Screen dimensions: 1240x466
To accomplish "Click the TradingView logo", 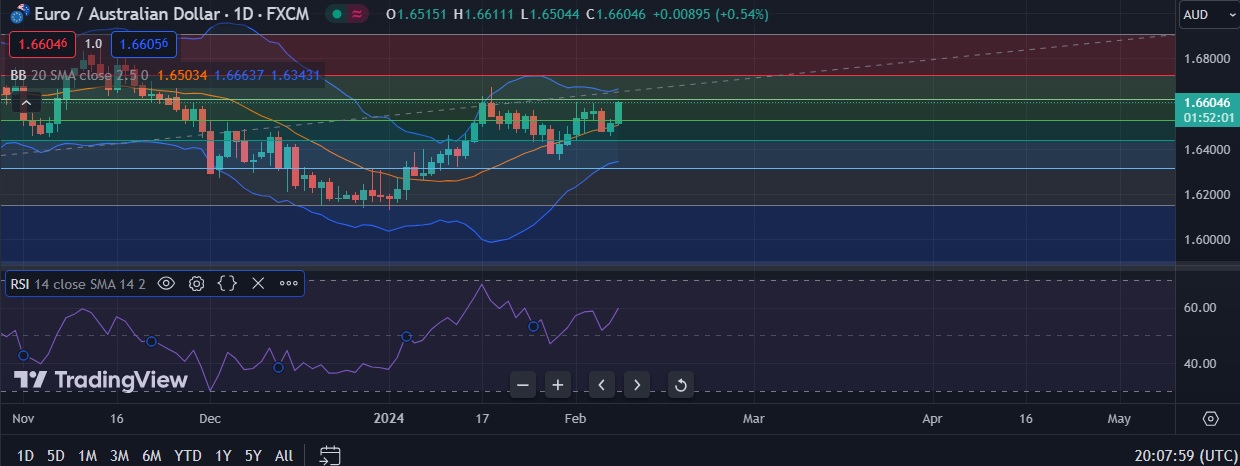I will tap(100, 380).
